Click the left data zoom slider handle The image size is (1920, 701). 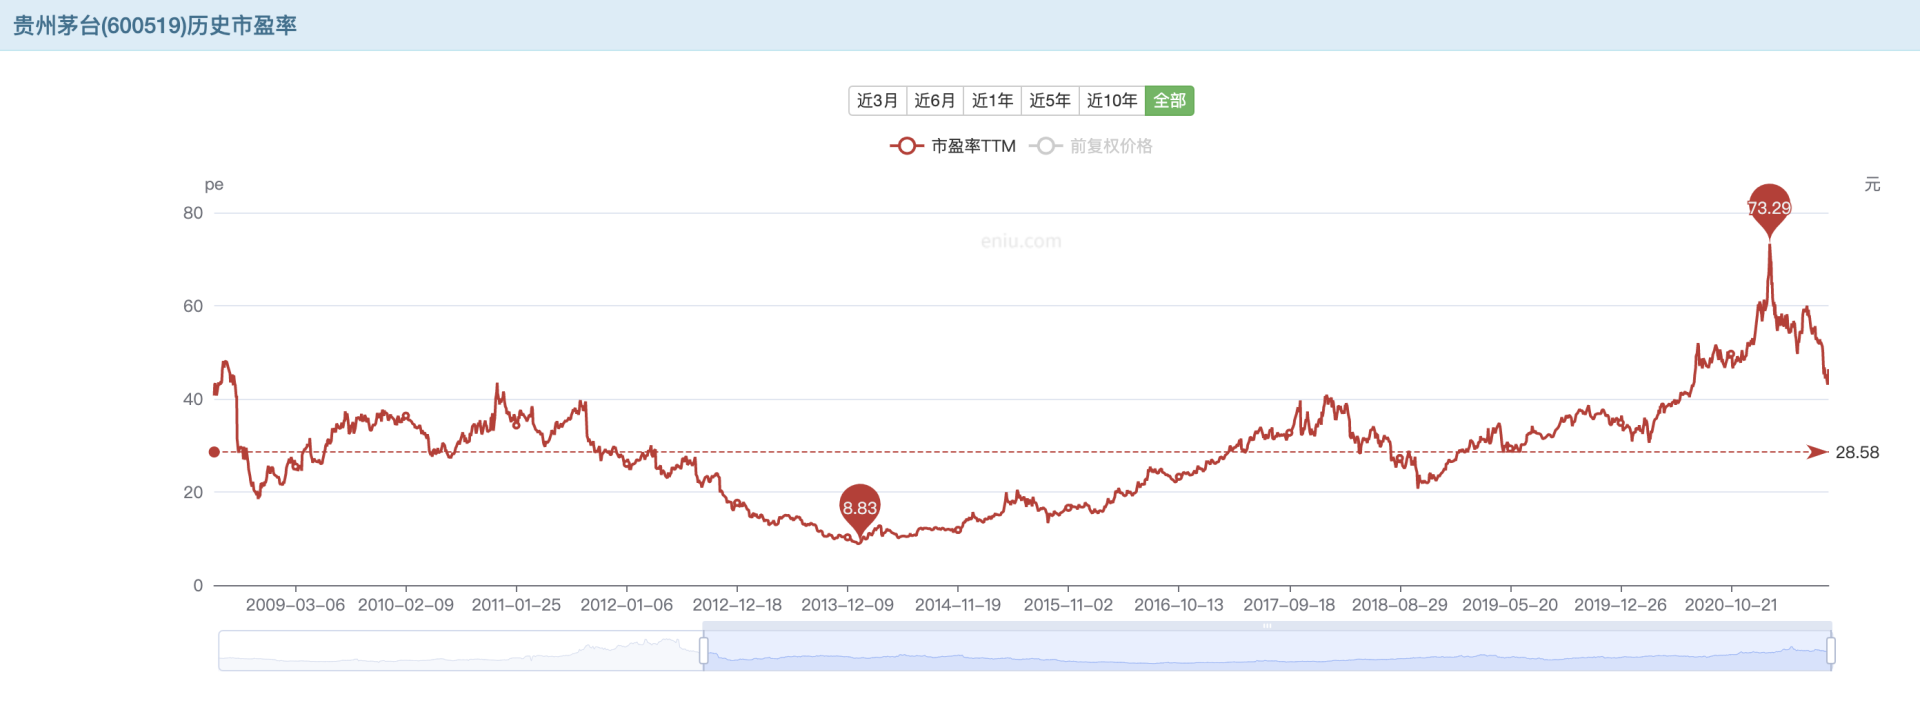pyautogui.click(x=704, y=651)
